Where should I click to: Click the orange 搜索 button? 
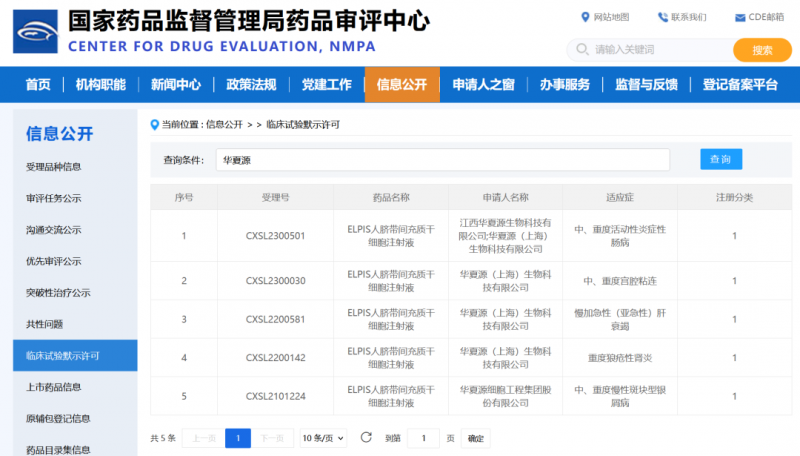(x=762, y=50)
